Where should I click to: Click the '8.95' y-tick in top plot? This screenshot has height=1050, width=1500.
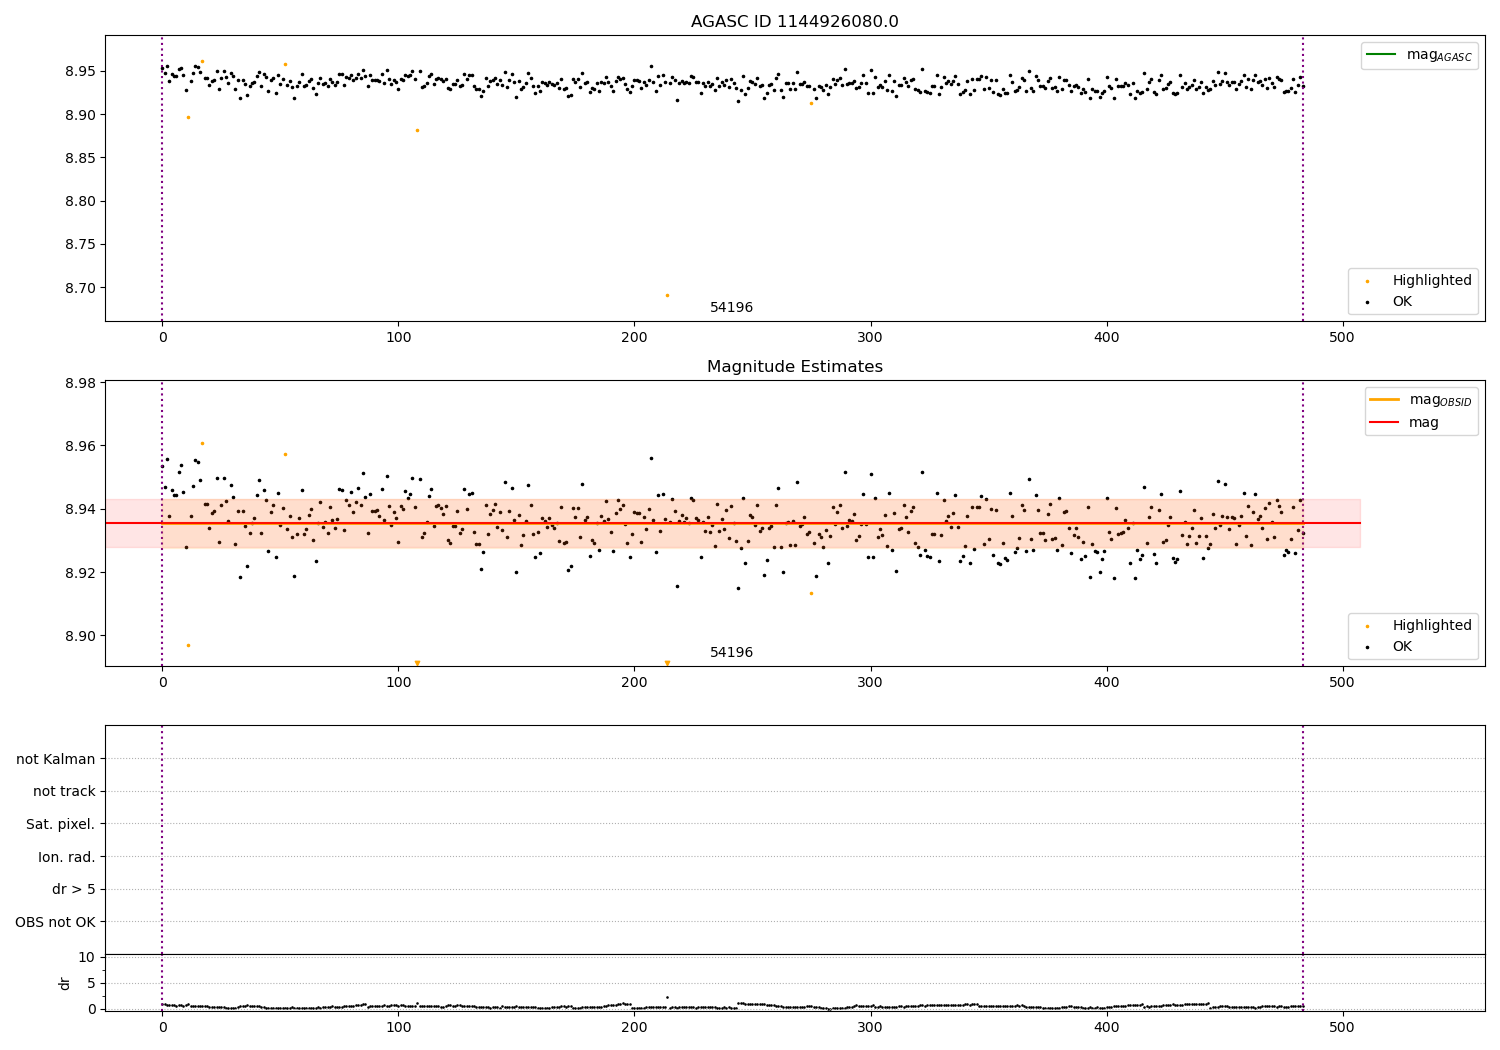tap(82, 72)
